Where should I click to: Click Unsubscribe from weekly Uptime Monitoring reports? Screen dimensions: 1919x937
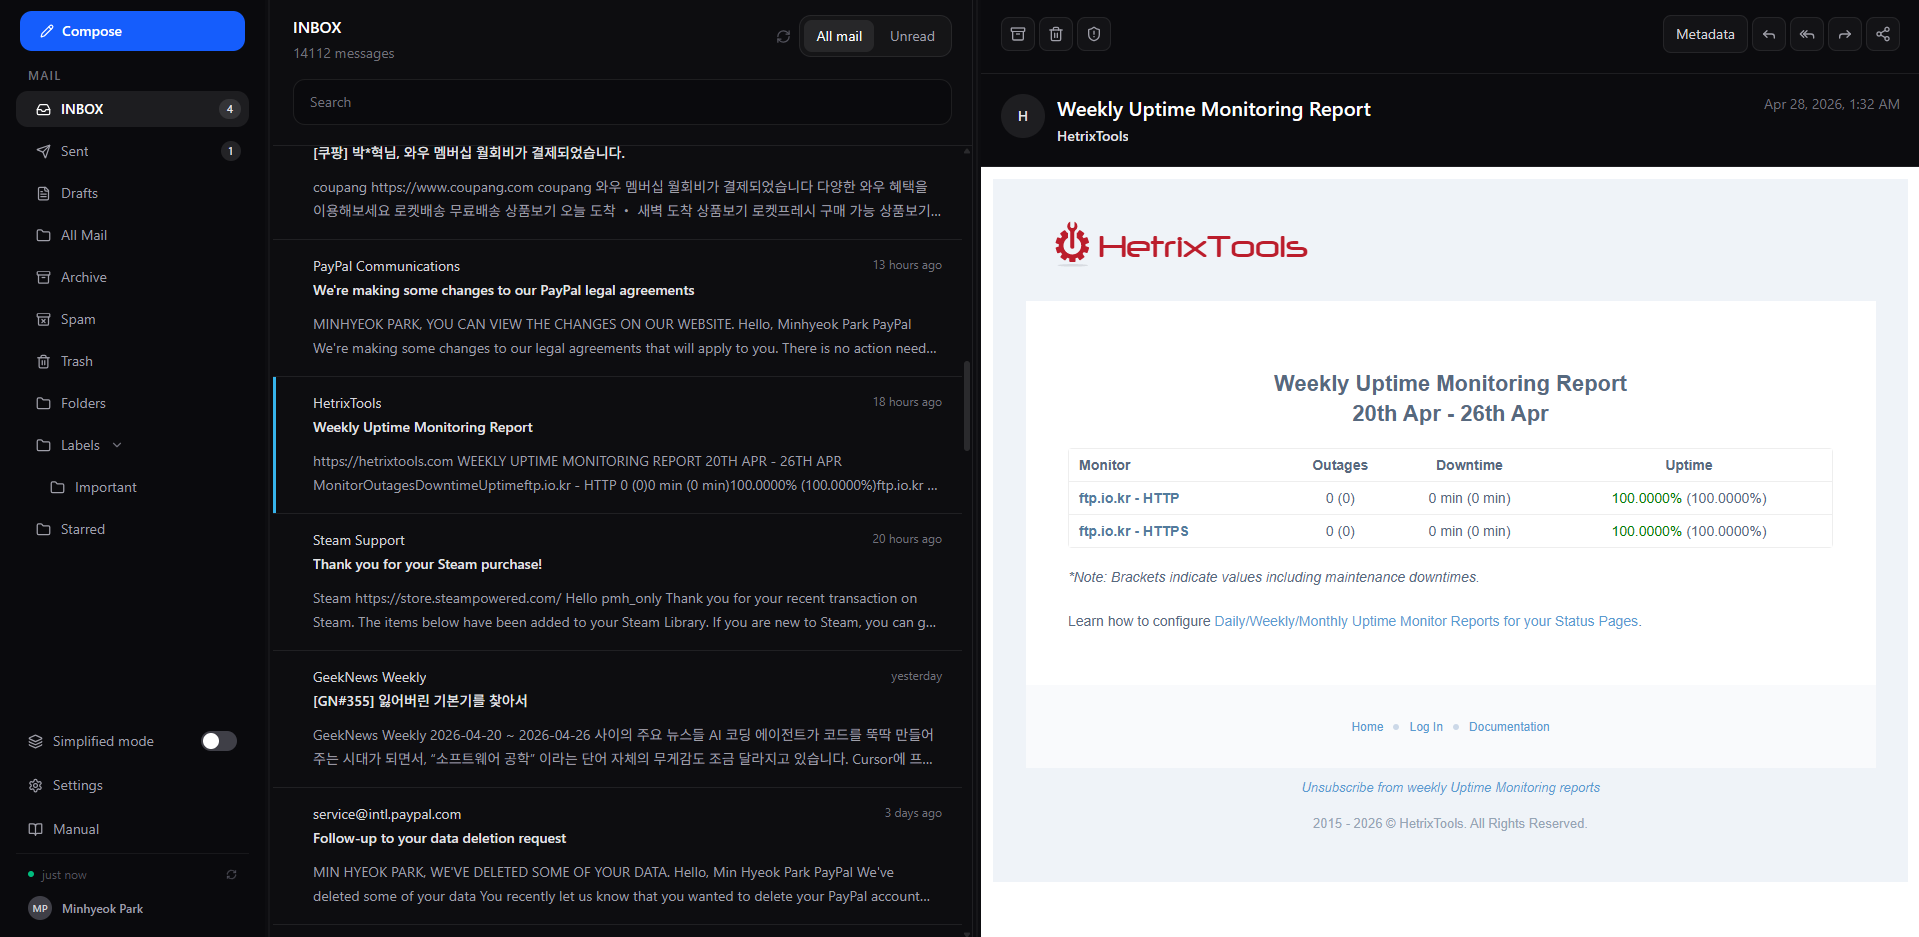coord(1451,788)
